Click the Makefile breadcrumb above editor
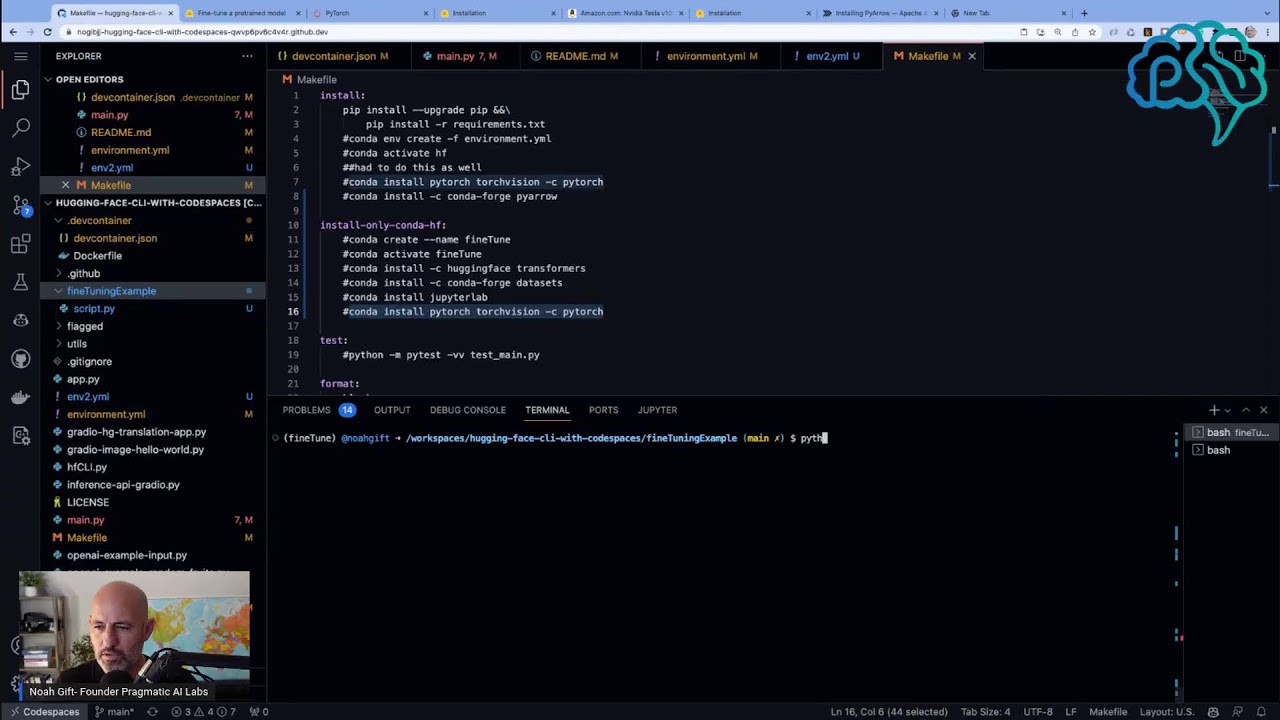 click(x=309, y=79)
